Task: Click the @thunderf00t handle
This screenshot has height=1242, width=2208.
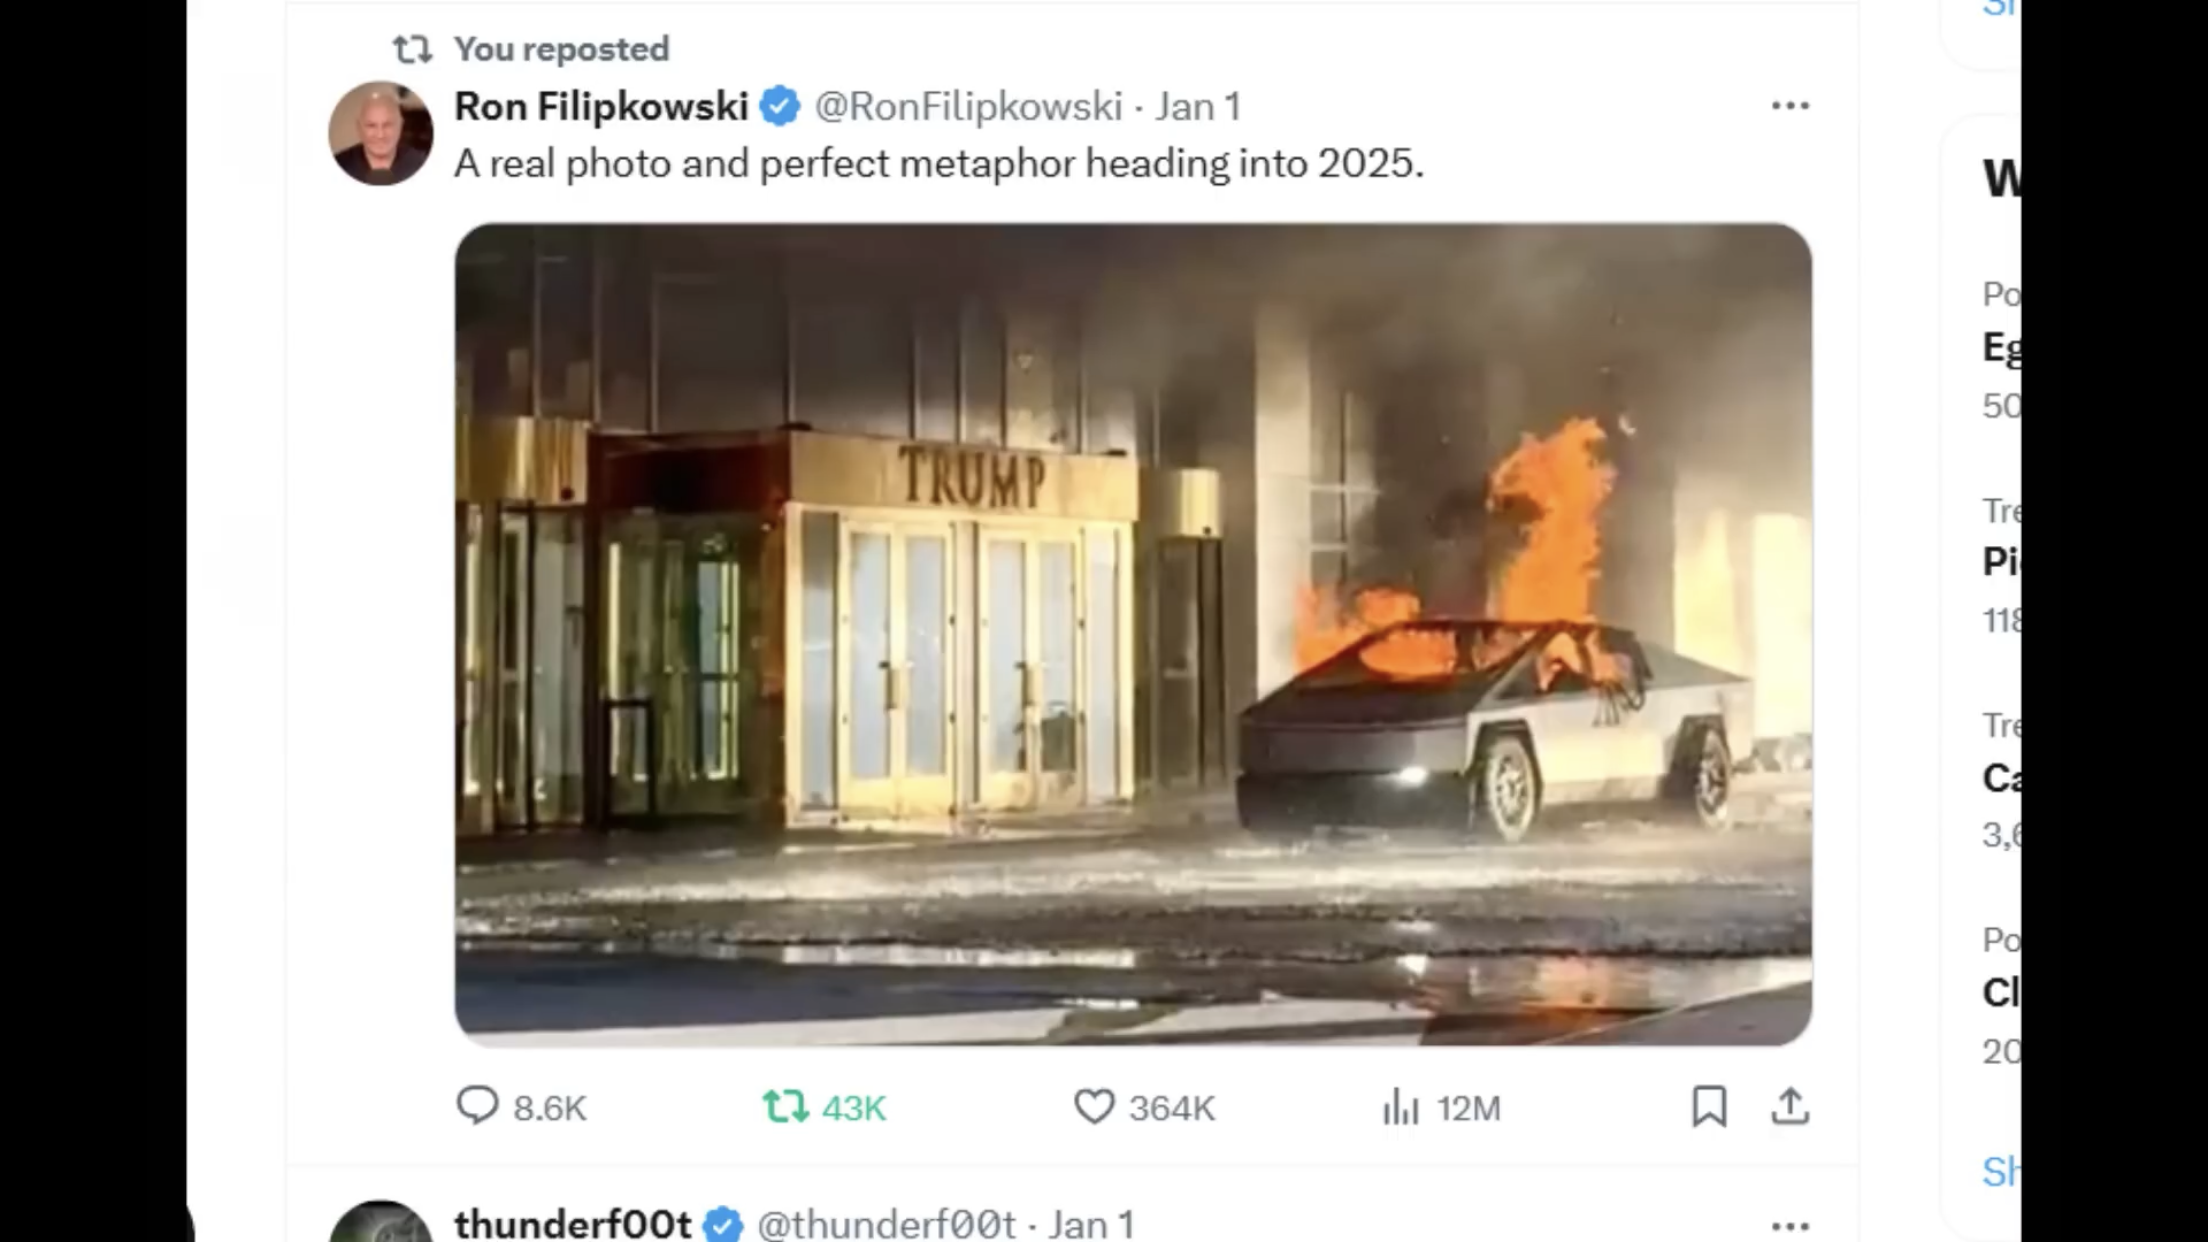Action: coord(886,1224)
